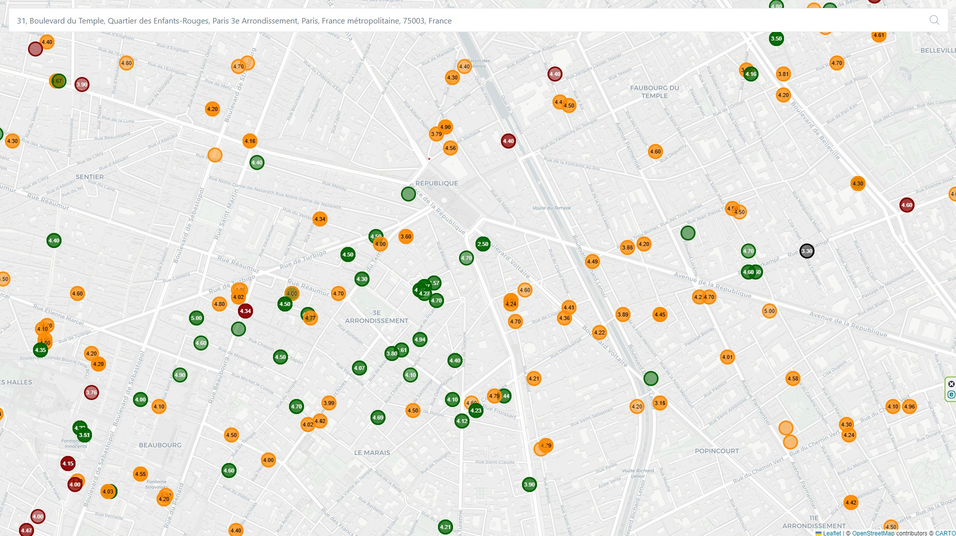This screenshot has height=536, width=956.
Task: Select the orange 4.55 marker
Action: pos(140,474)
